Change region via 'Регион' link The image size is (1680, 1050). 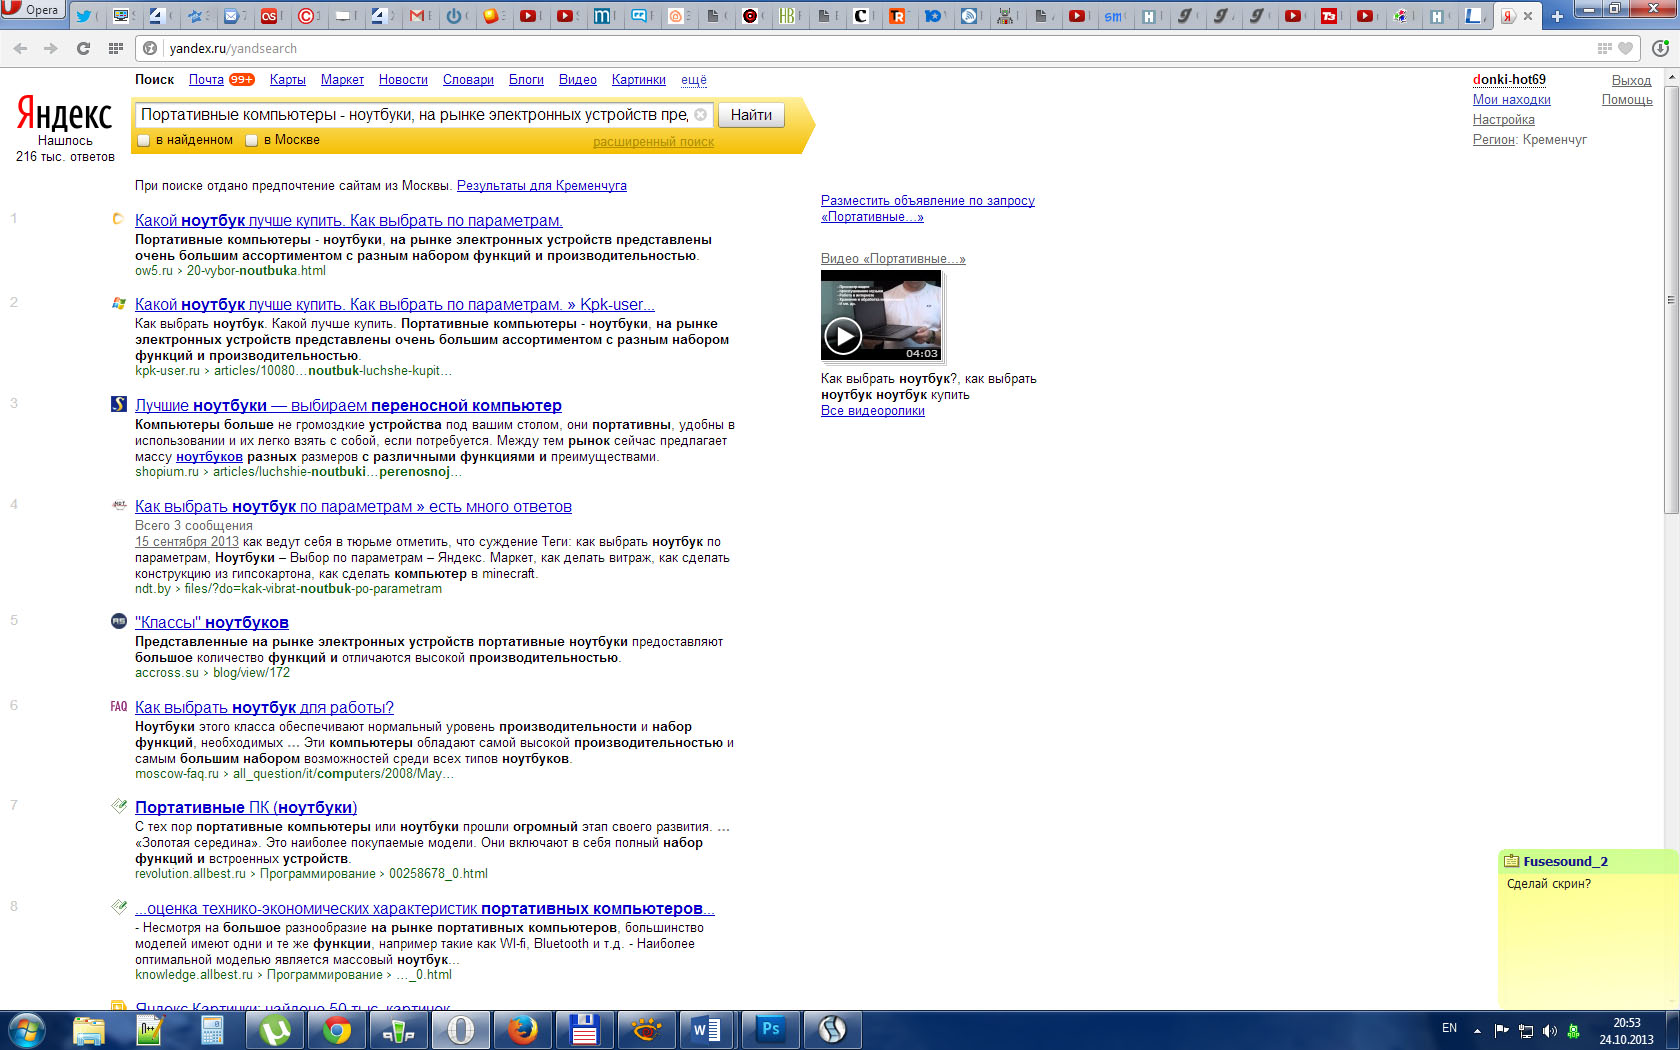(1494, 140)
